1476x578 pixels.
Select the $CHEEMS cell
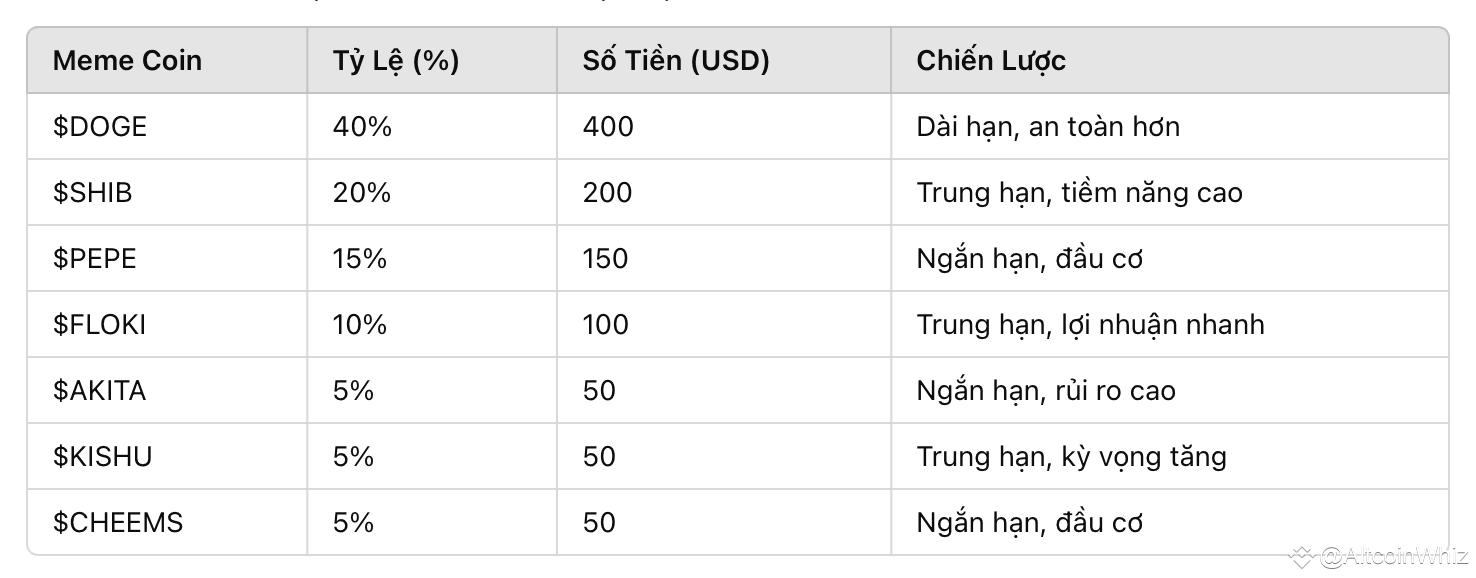[167, 522]
